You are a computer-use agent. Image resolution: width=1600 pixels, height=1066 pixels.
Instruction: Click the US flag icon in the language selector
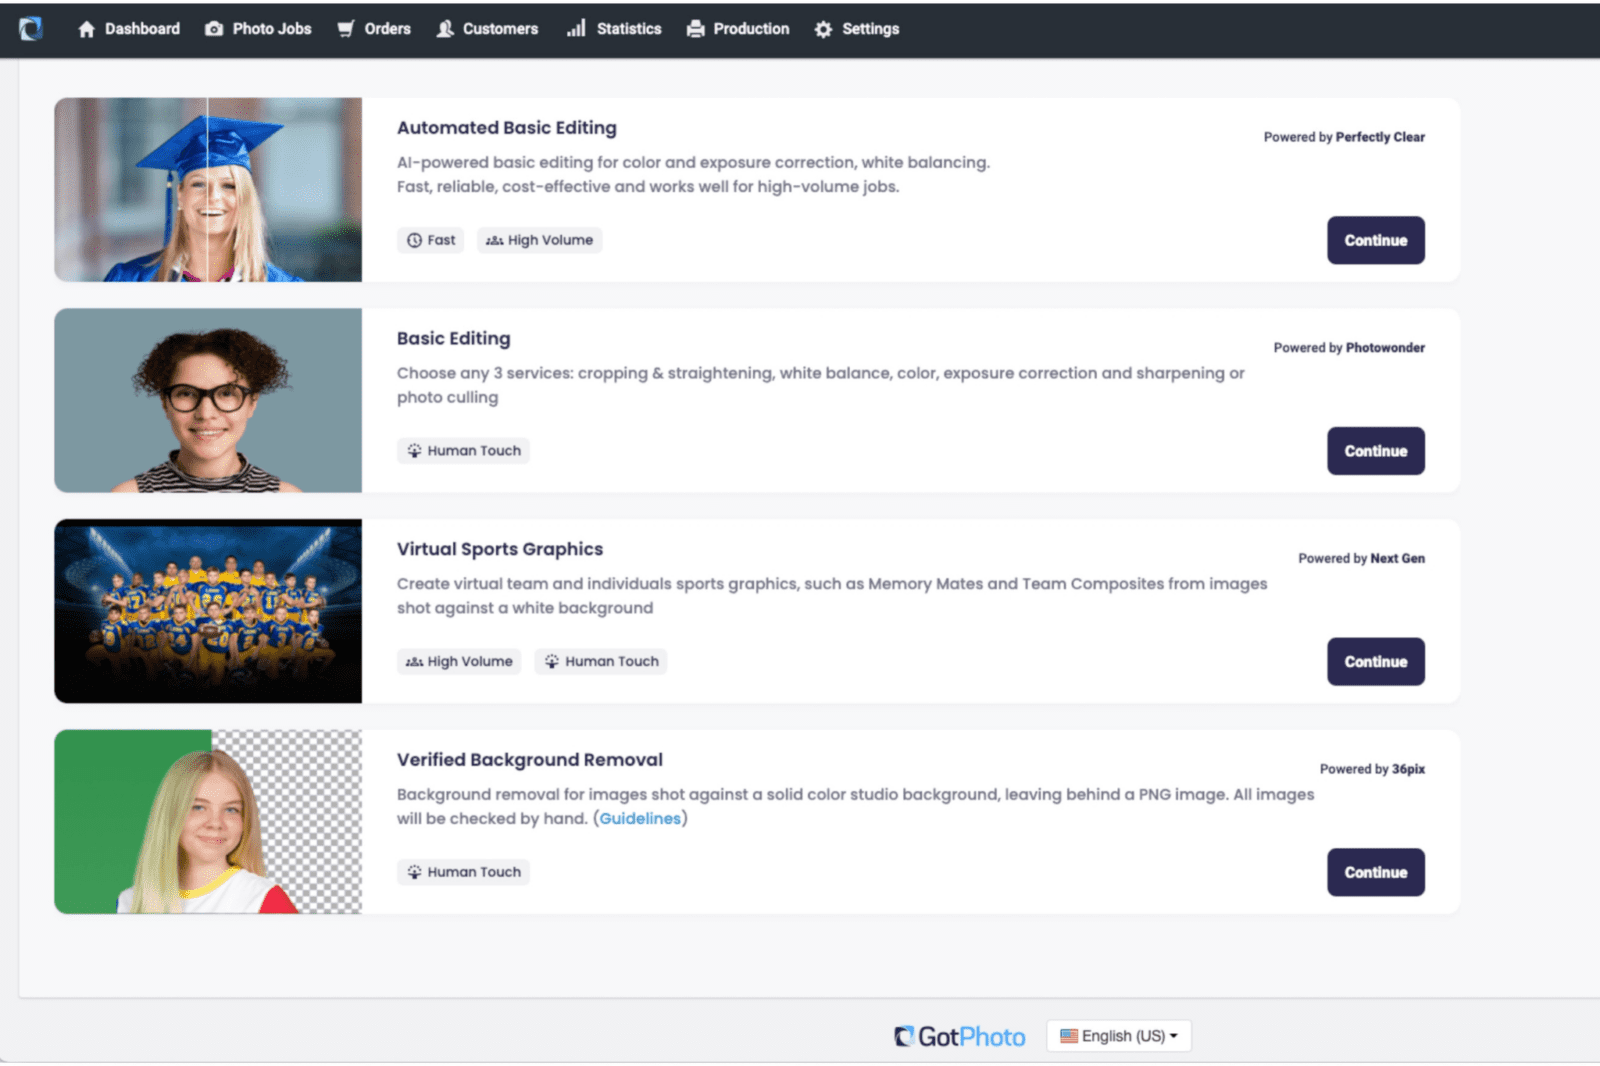tap(1069, 1036)
